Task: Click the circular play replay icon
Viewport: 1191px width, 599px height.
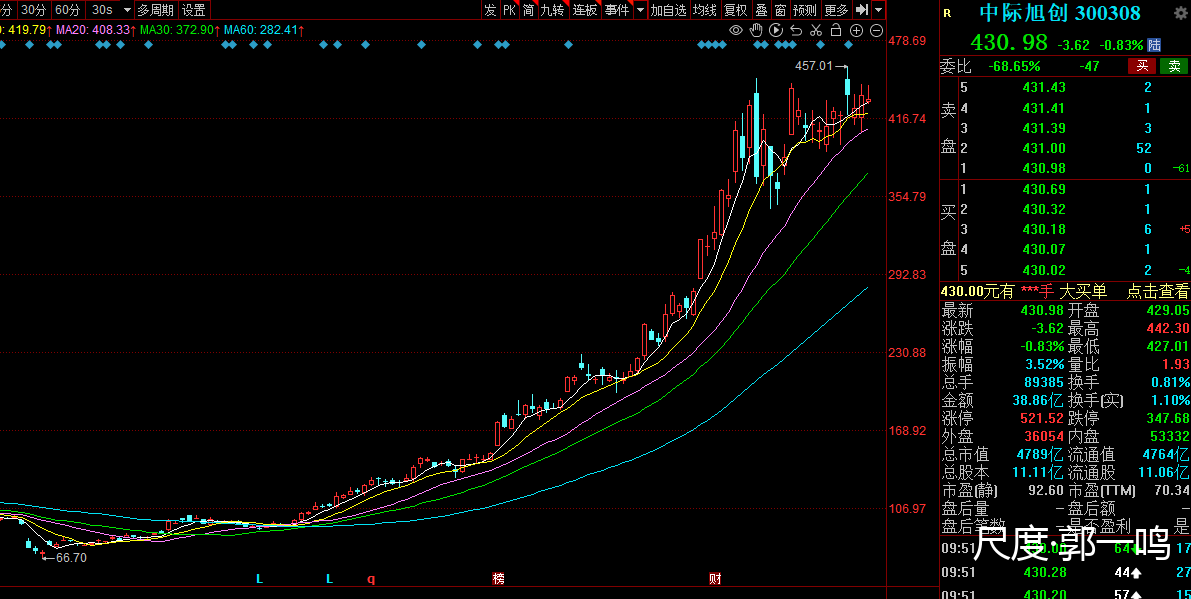Action: click(775, 30)
